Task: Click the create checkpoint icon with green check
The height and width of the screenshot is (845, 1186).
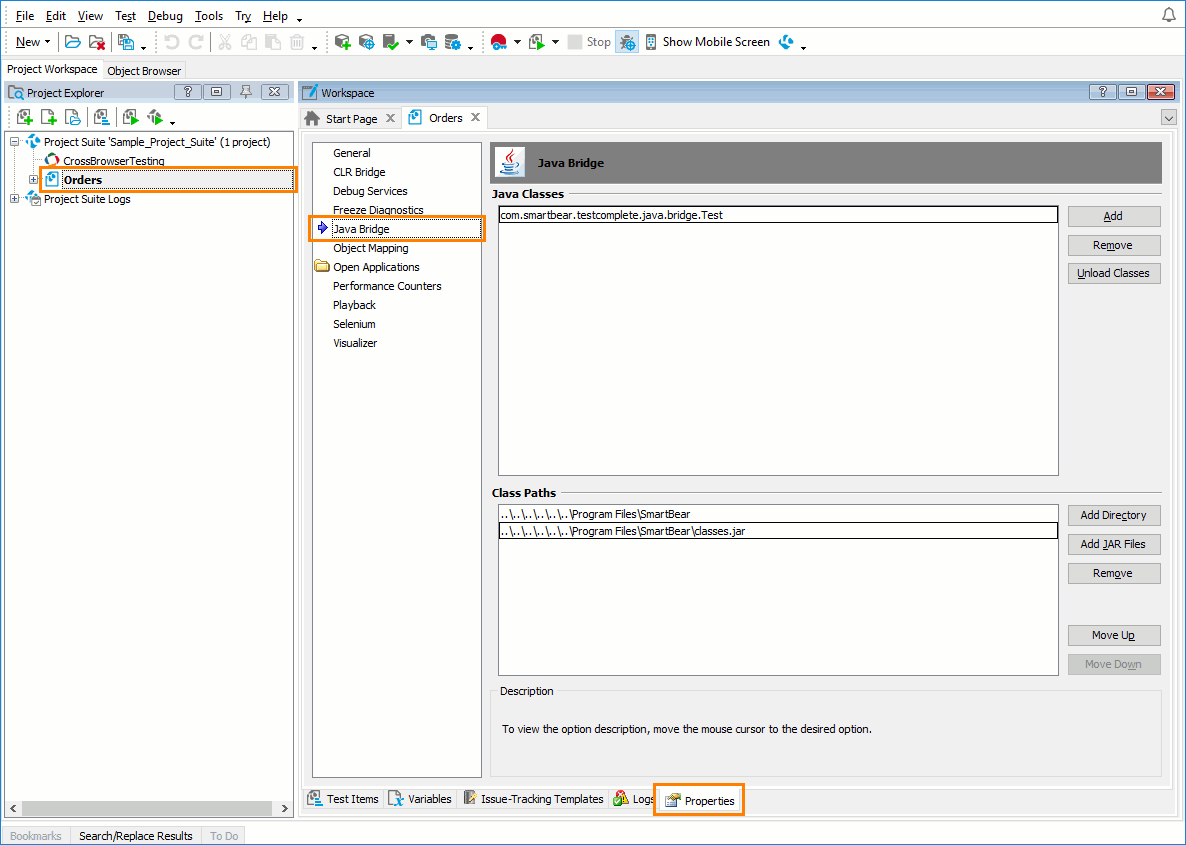Action: coord(391,42)
